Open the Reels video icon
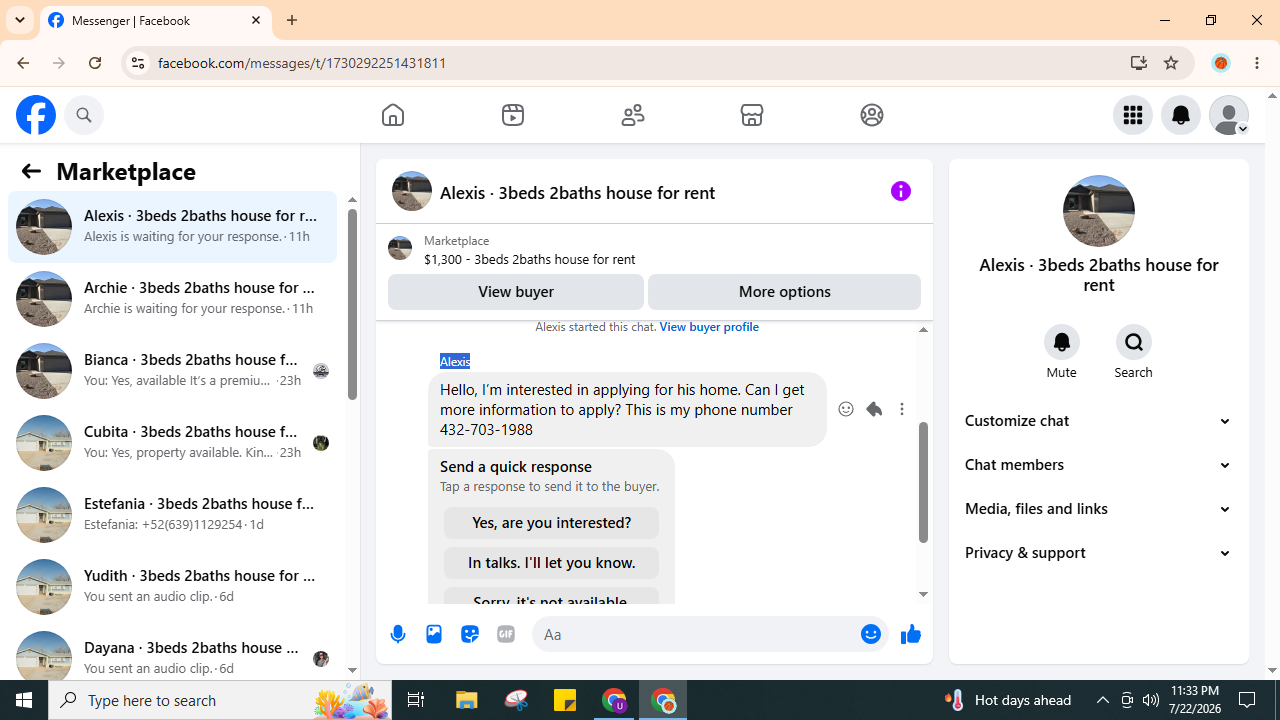This screenshot has width=1280, height=720. [513, 115]
